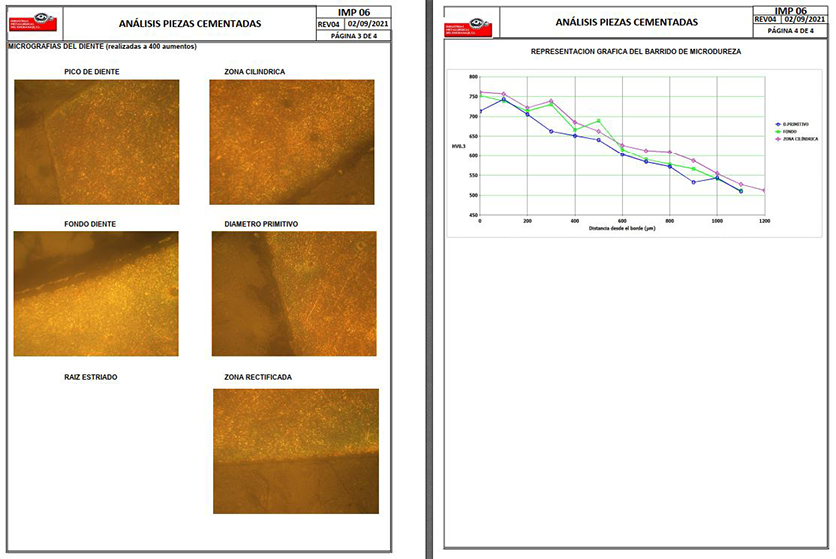Viewport: 836px width, 559px height.
Task: Click the Zona Rectificada micrograph
Action: [296, 451]
